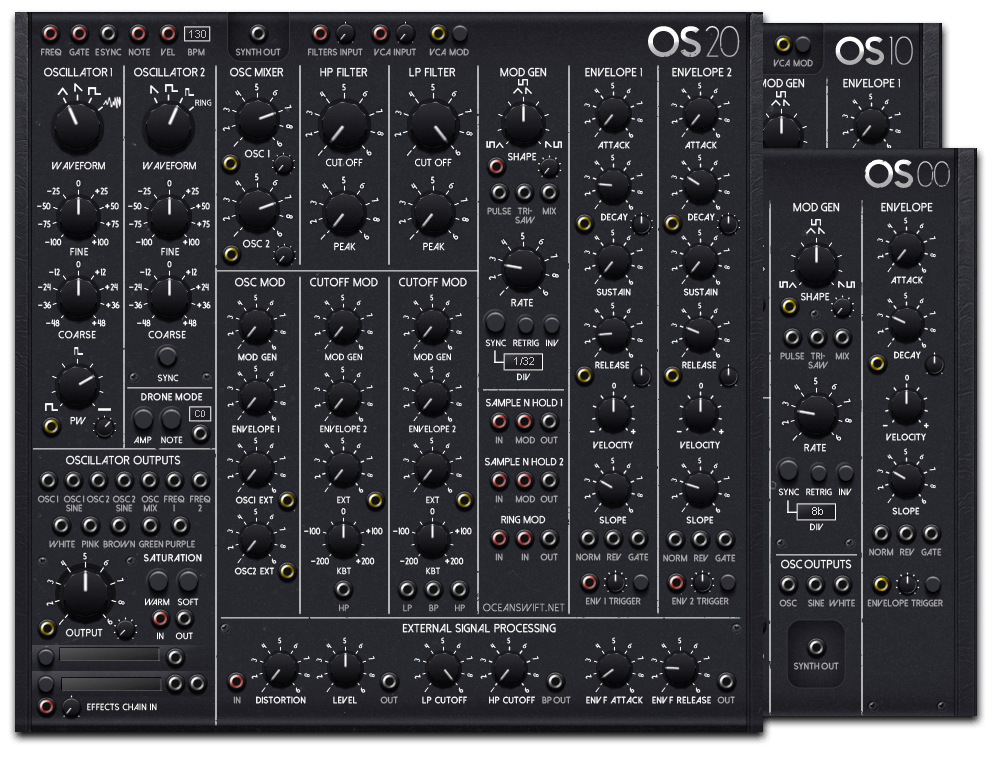Click the Envelope 1 GATE output jack

coord(638,539)
